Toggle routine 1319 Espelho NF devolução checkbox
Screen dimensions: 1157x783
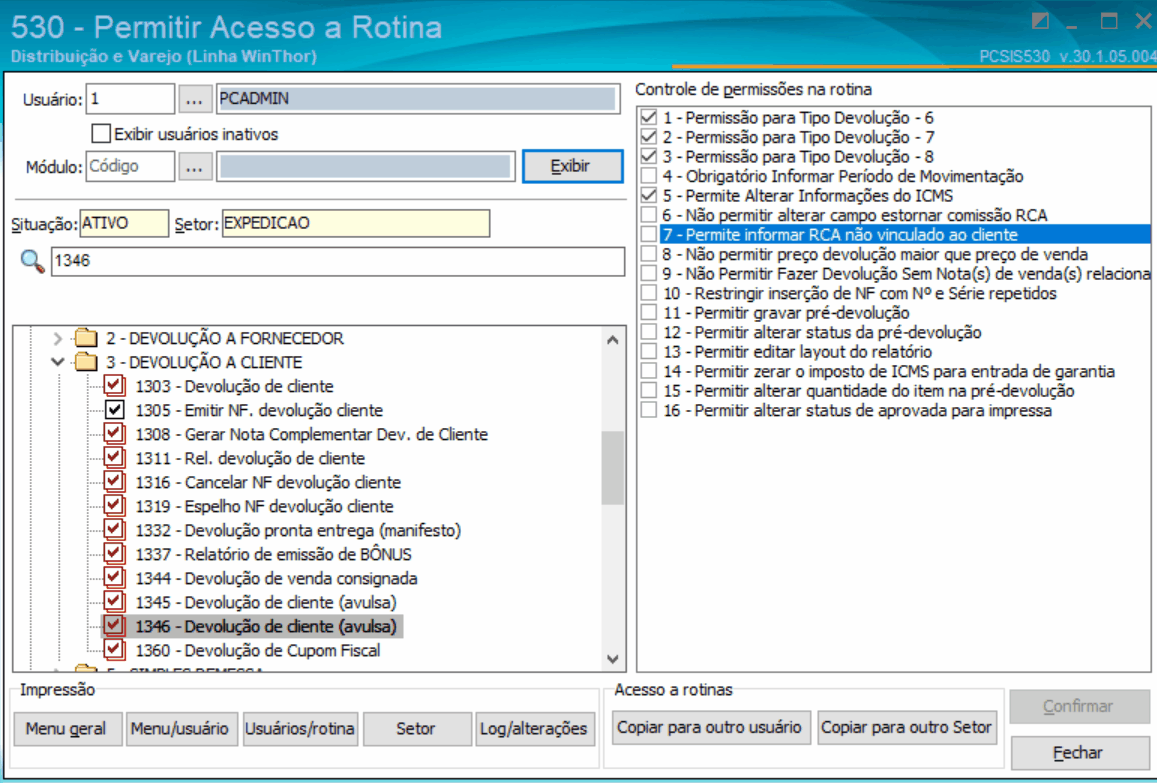[114, 506]
